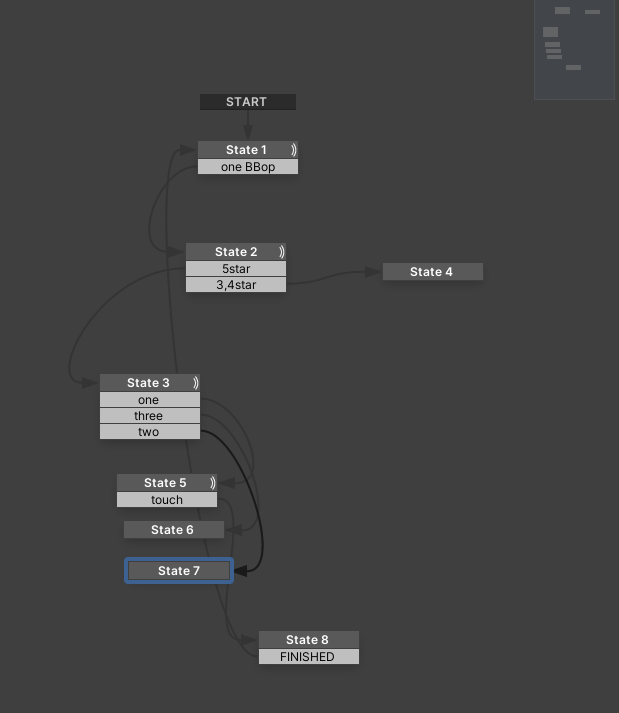The width and height of the screenshot is (619, 713).
Task: Select the START node
Action: tap(247, 102)
